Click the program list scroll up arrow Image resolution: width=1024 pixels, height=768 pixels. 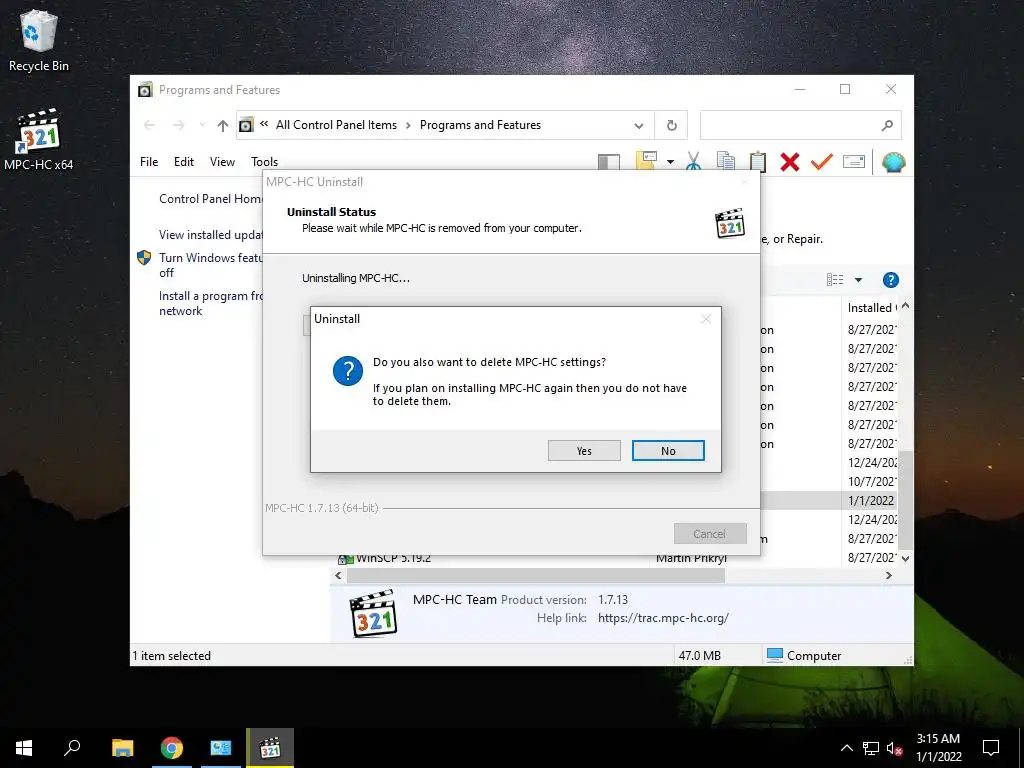tap(905, 306)
